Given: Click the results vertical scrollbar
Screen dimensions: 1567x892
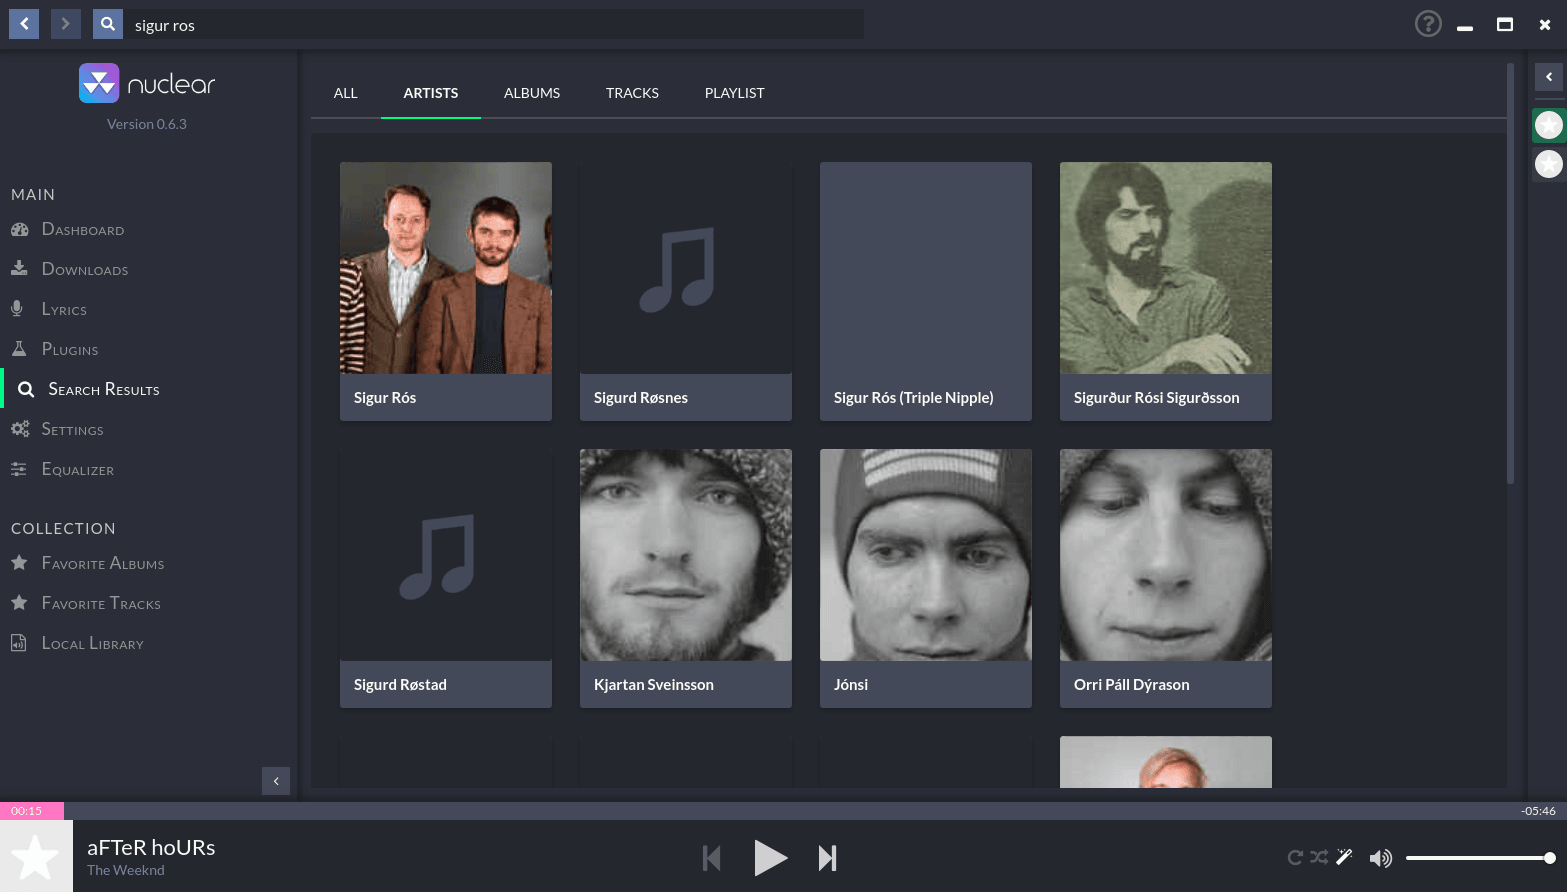Looking at the screenshot, I should click(x=1510, y=274).
